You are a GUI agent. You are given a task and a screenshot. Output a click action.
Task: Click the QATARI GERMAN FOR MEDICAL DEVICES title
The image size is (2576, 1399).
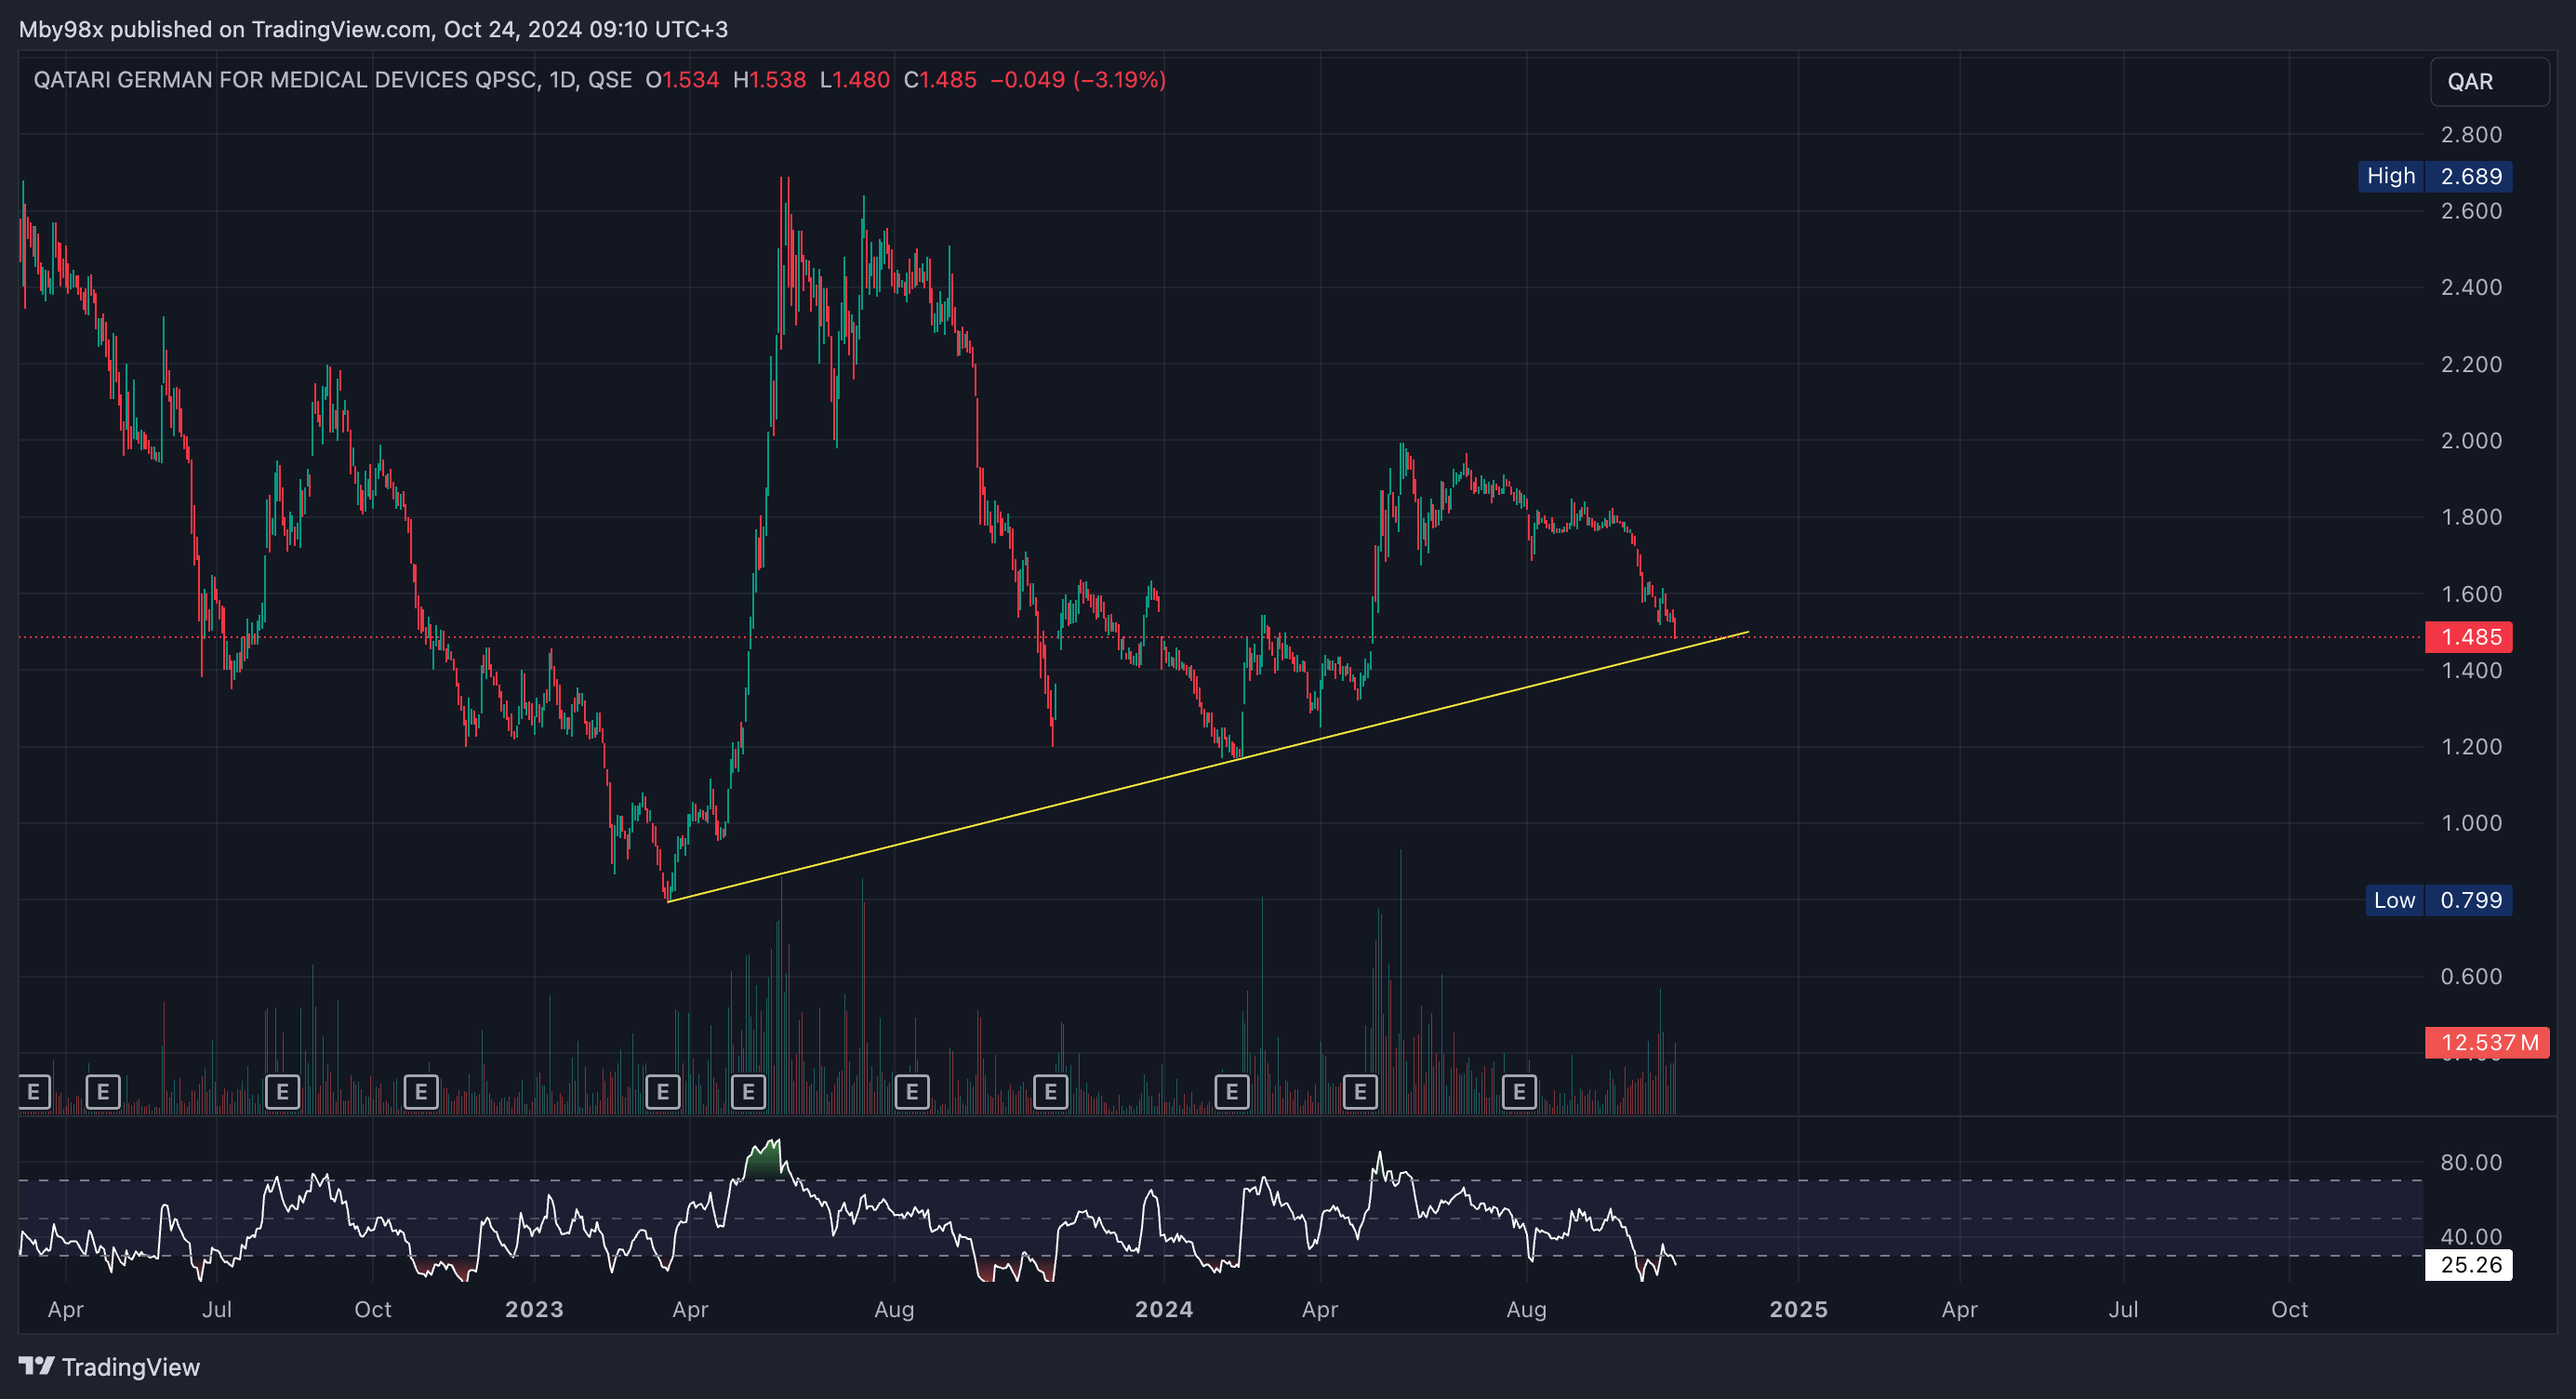point(333,80)
